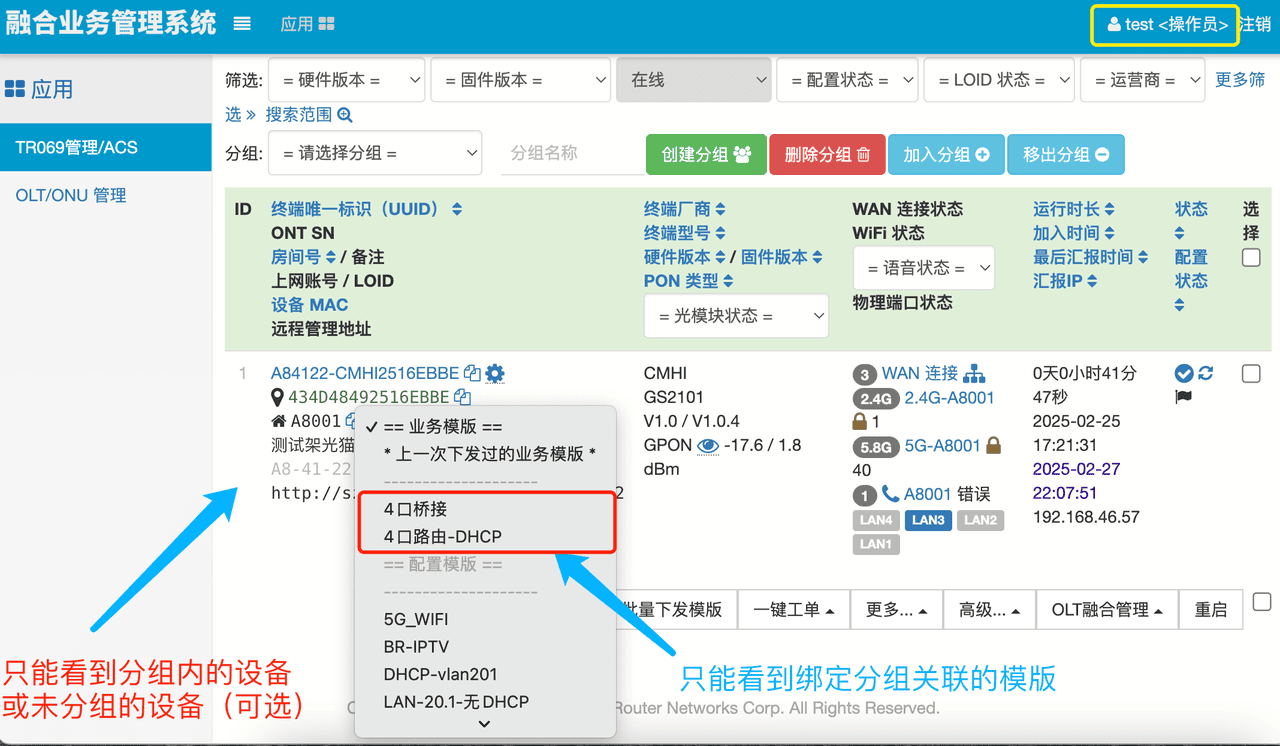Copy the device UUID with copy icon
The height and width of the screenshot is (746, 1280).
[472, 374]
